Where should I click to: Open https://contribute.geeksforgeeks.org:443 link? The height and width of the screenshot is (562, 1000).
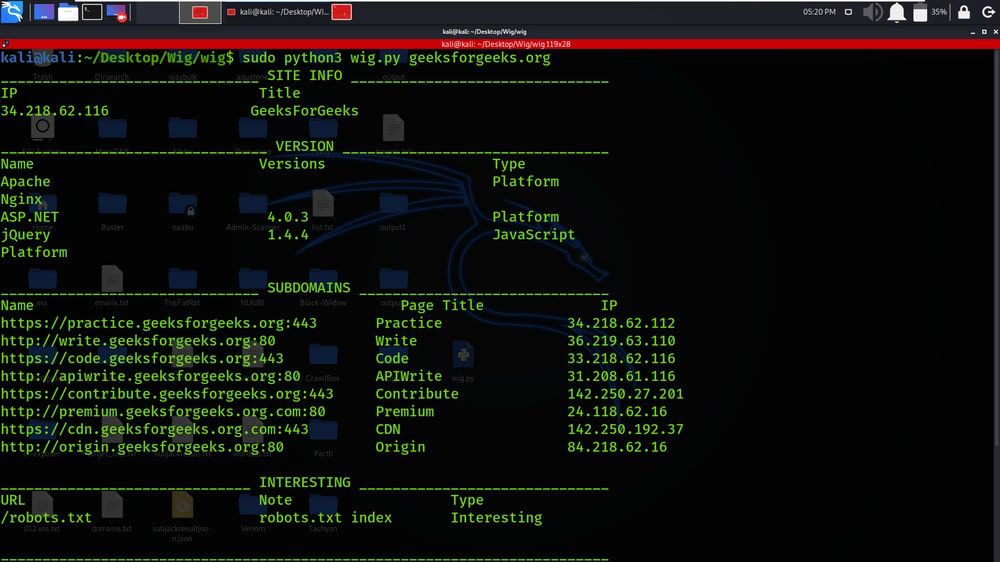(167, 394)
